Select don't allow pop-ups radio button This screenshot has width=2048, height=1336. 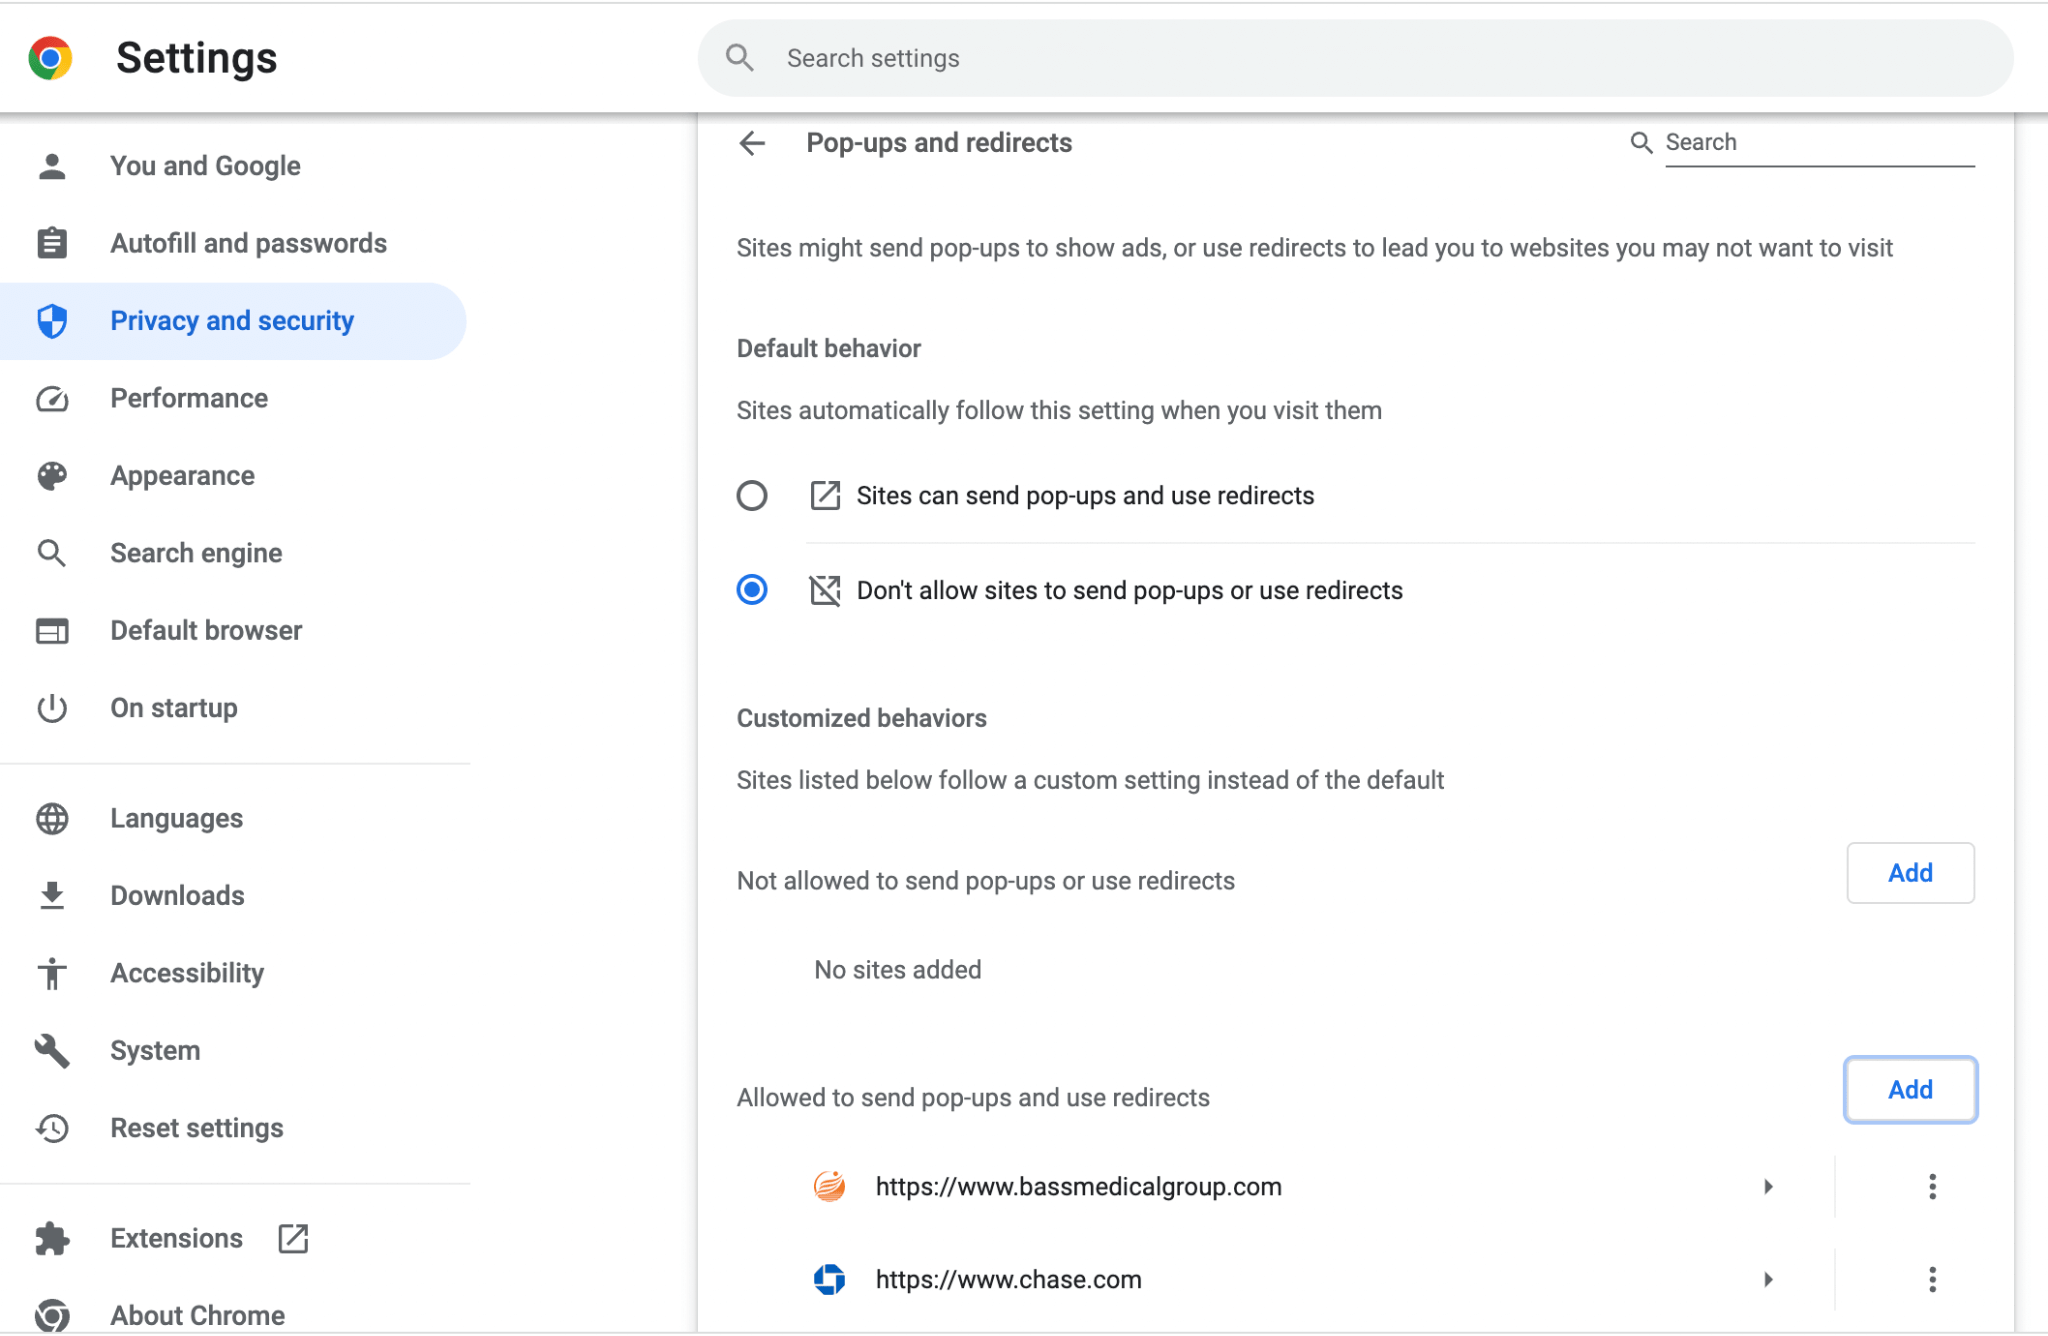pyautogui.click(x=752, y=590)
